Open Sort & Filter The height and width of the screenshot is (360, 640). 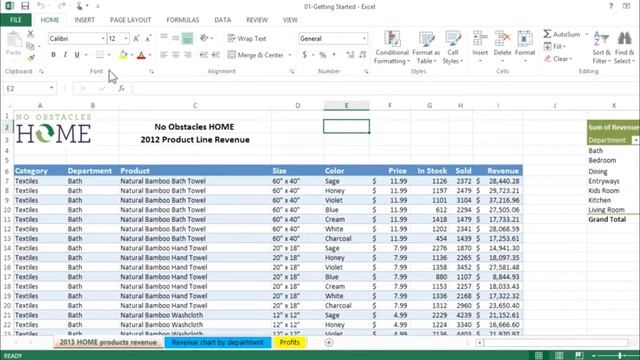tap(601, 48)
